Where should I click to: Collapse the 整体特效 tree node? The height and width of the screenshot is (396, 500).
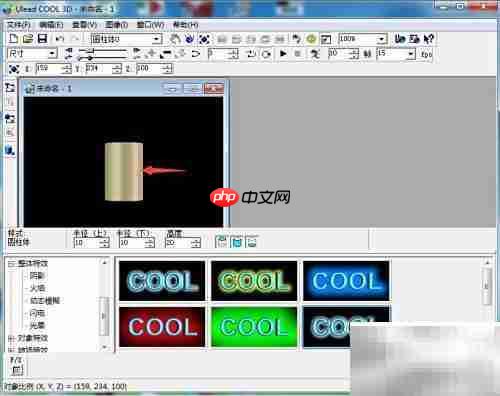12,264
